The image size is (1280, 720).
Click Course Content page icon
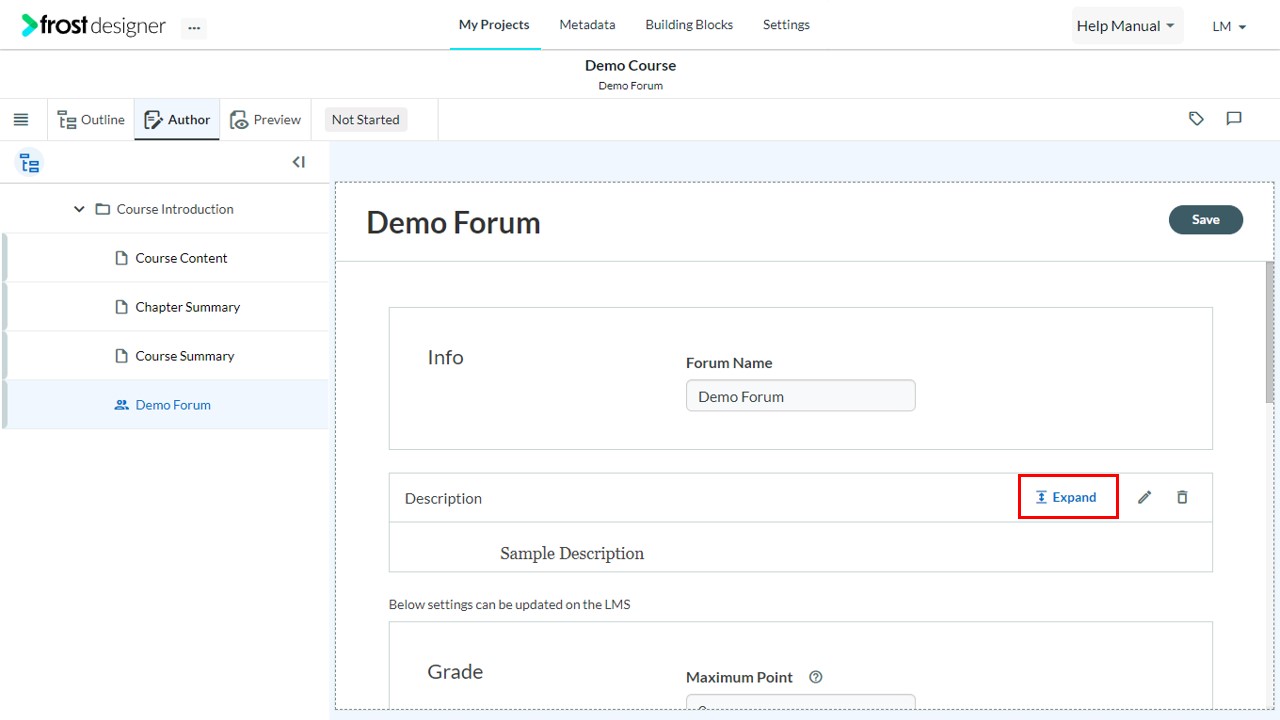tap(122, 258)
